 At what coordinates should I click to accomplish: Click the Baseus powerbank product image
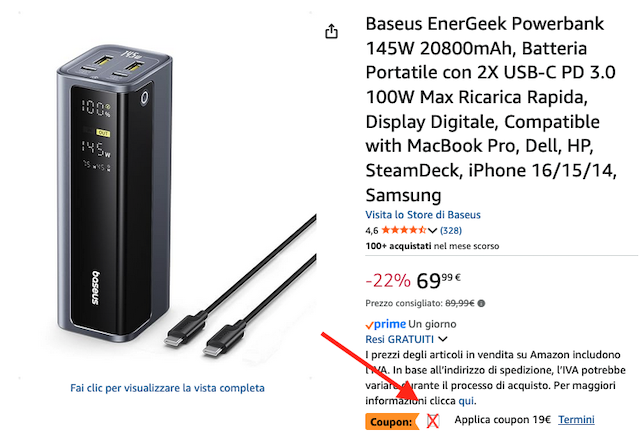(114, 192)
